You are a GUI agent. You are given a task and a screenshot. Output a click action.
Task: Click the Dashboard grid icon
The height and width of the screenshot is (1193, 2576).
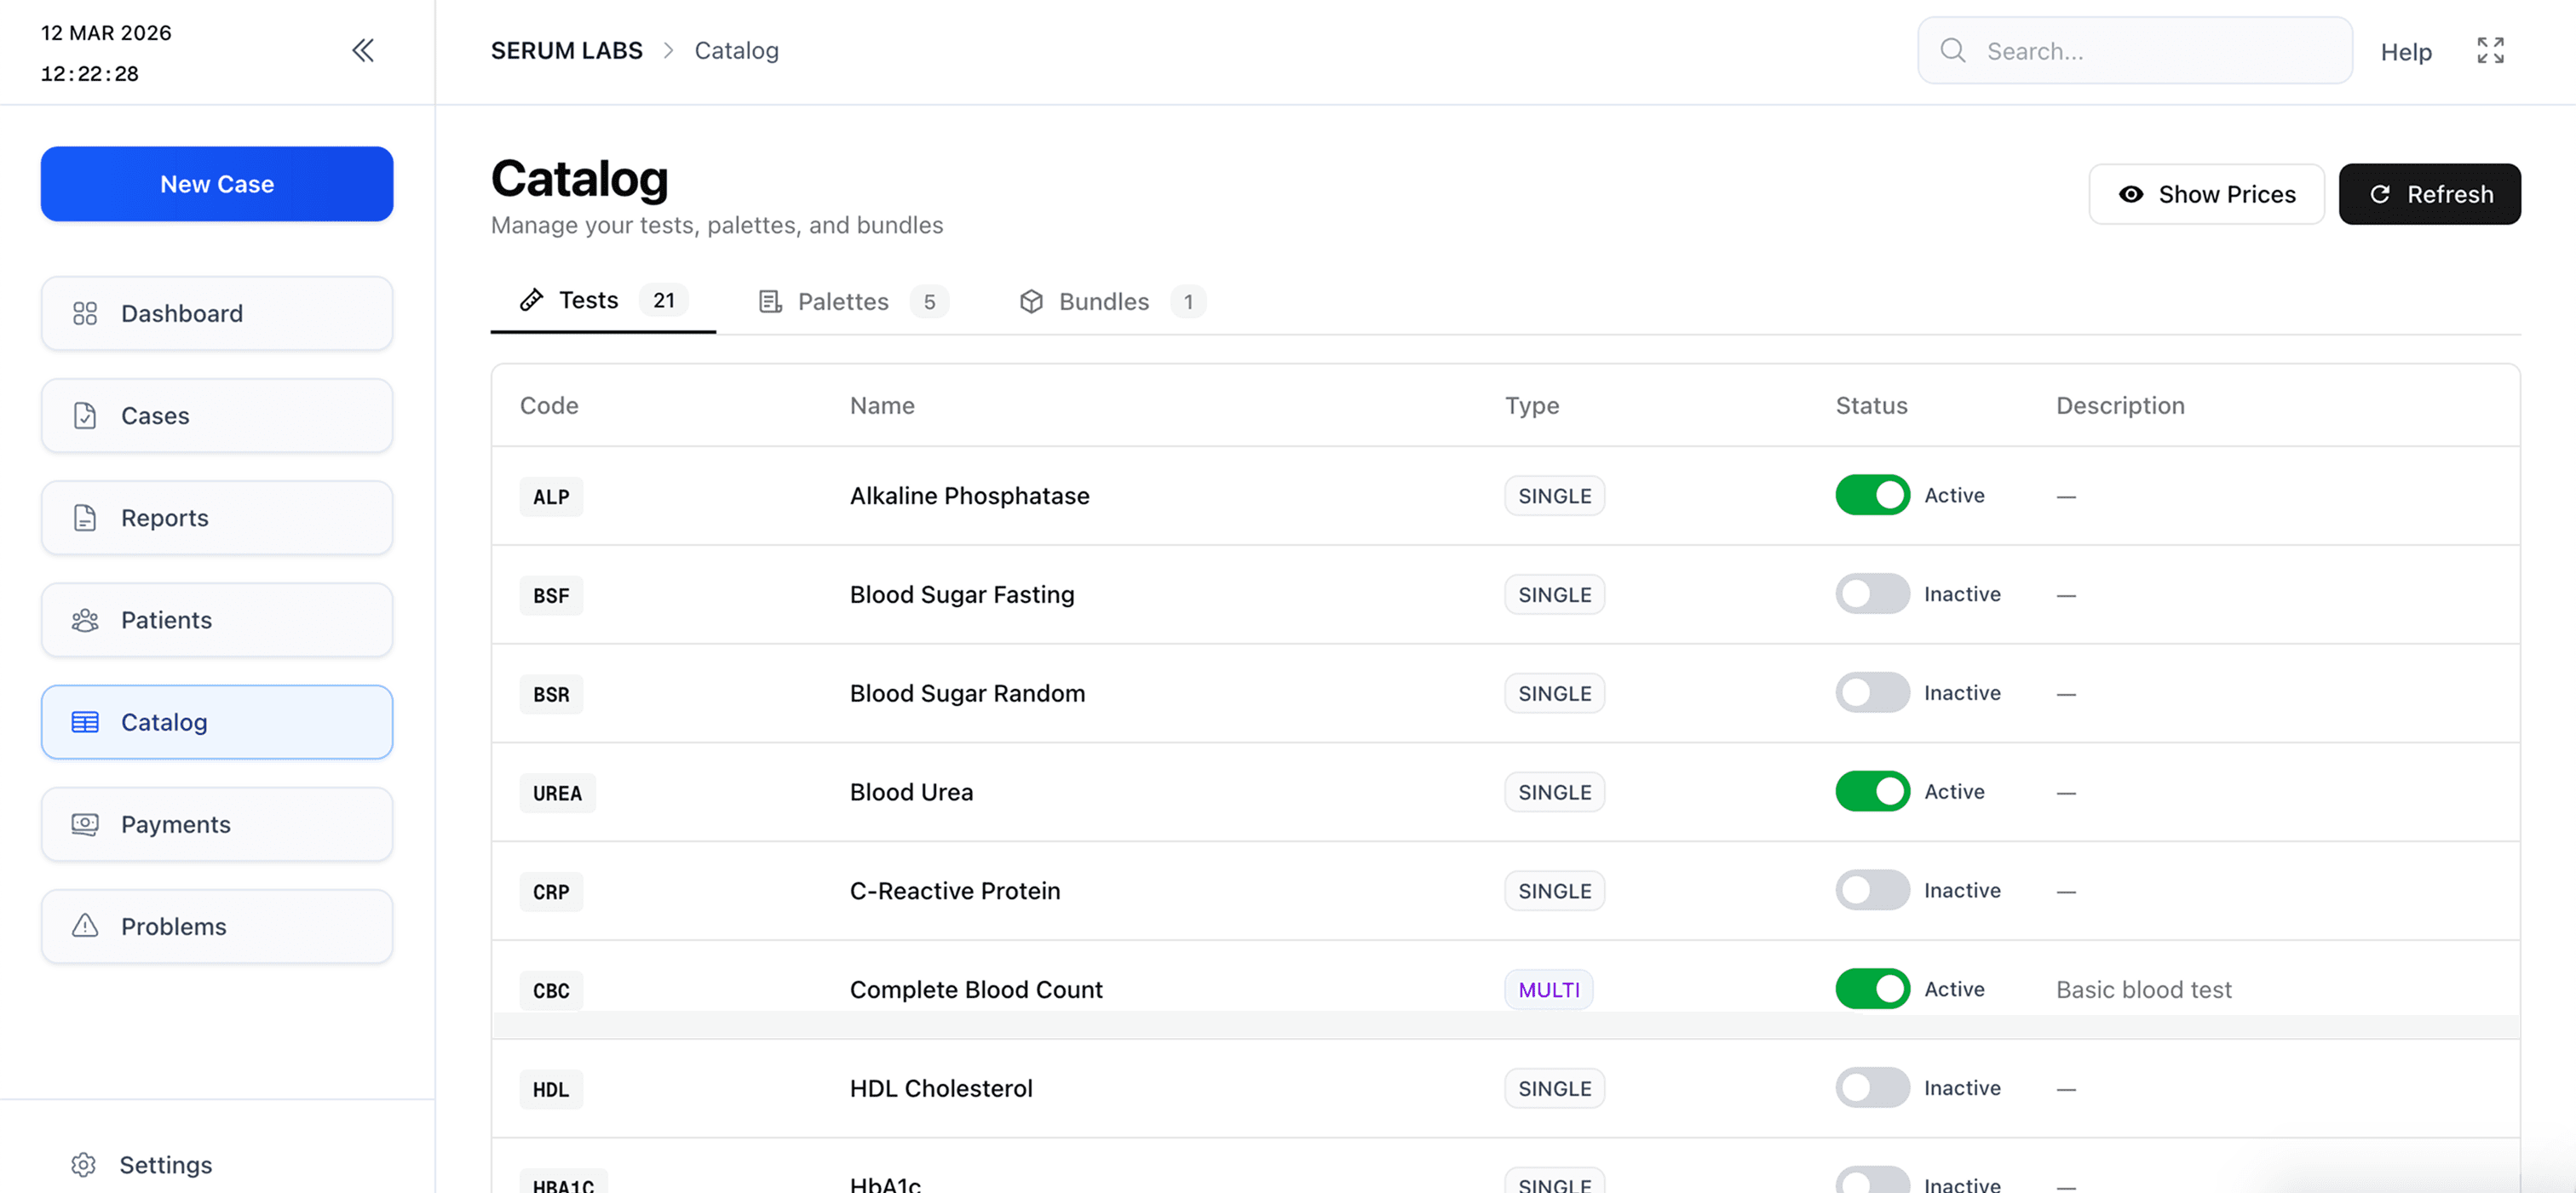(x=85, y=313)
